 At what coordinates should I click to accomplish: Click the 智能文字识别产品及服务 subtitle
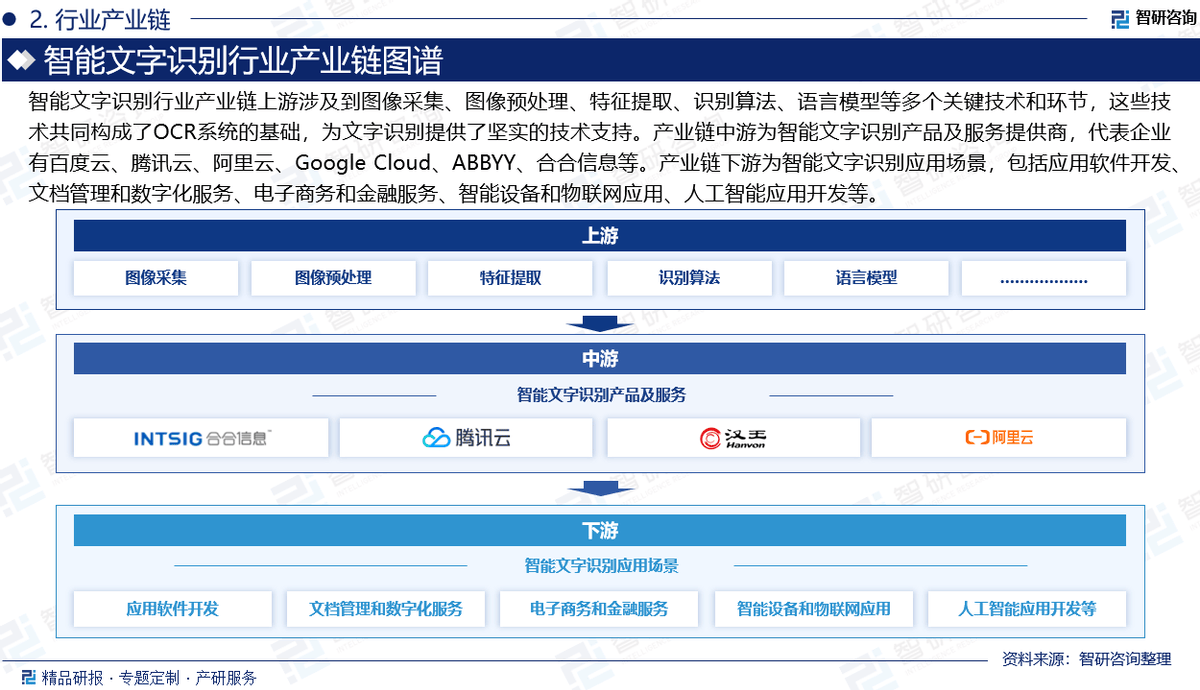pyautogui.click(x=601, y=395)
